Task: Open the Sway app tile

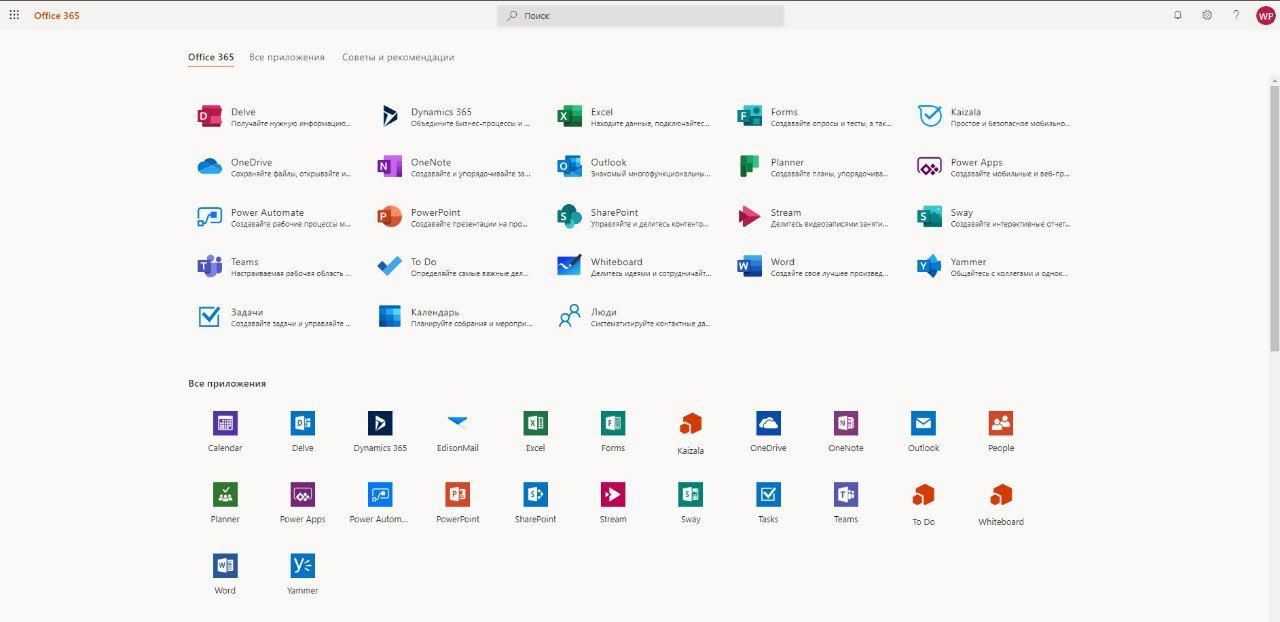Action: click(x=995, y=217)
